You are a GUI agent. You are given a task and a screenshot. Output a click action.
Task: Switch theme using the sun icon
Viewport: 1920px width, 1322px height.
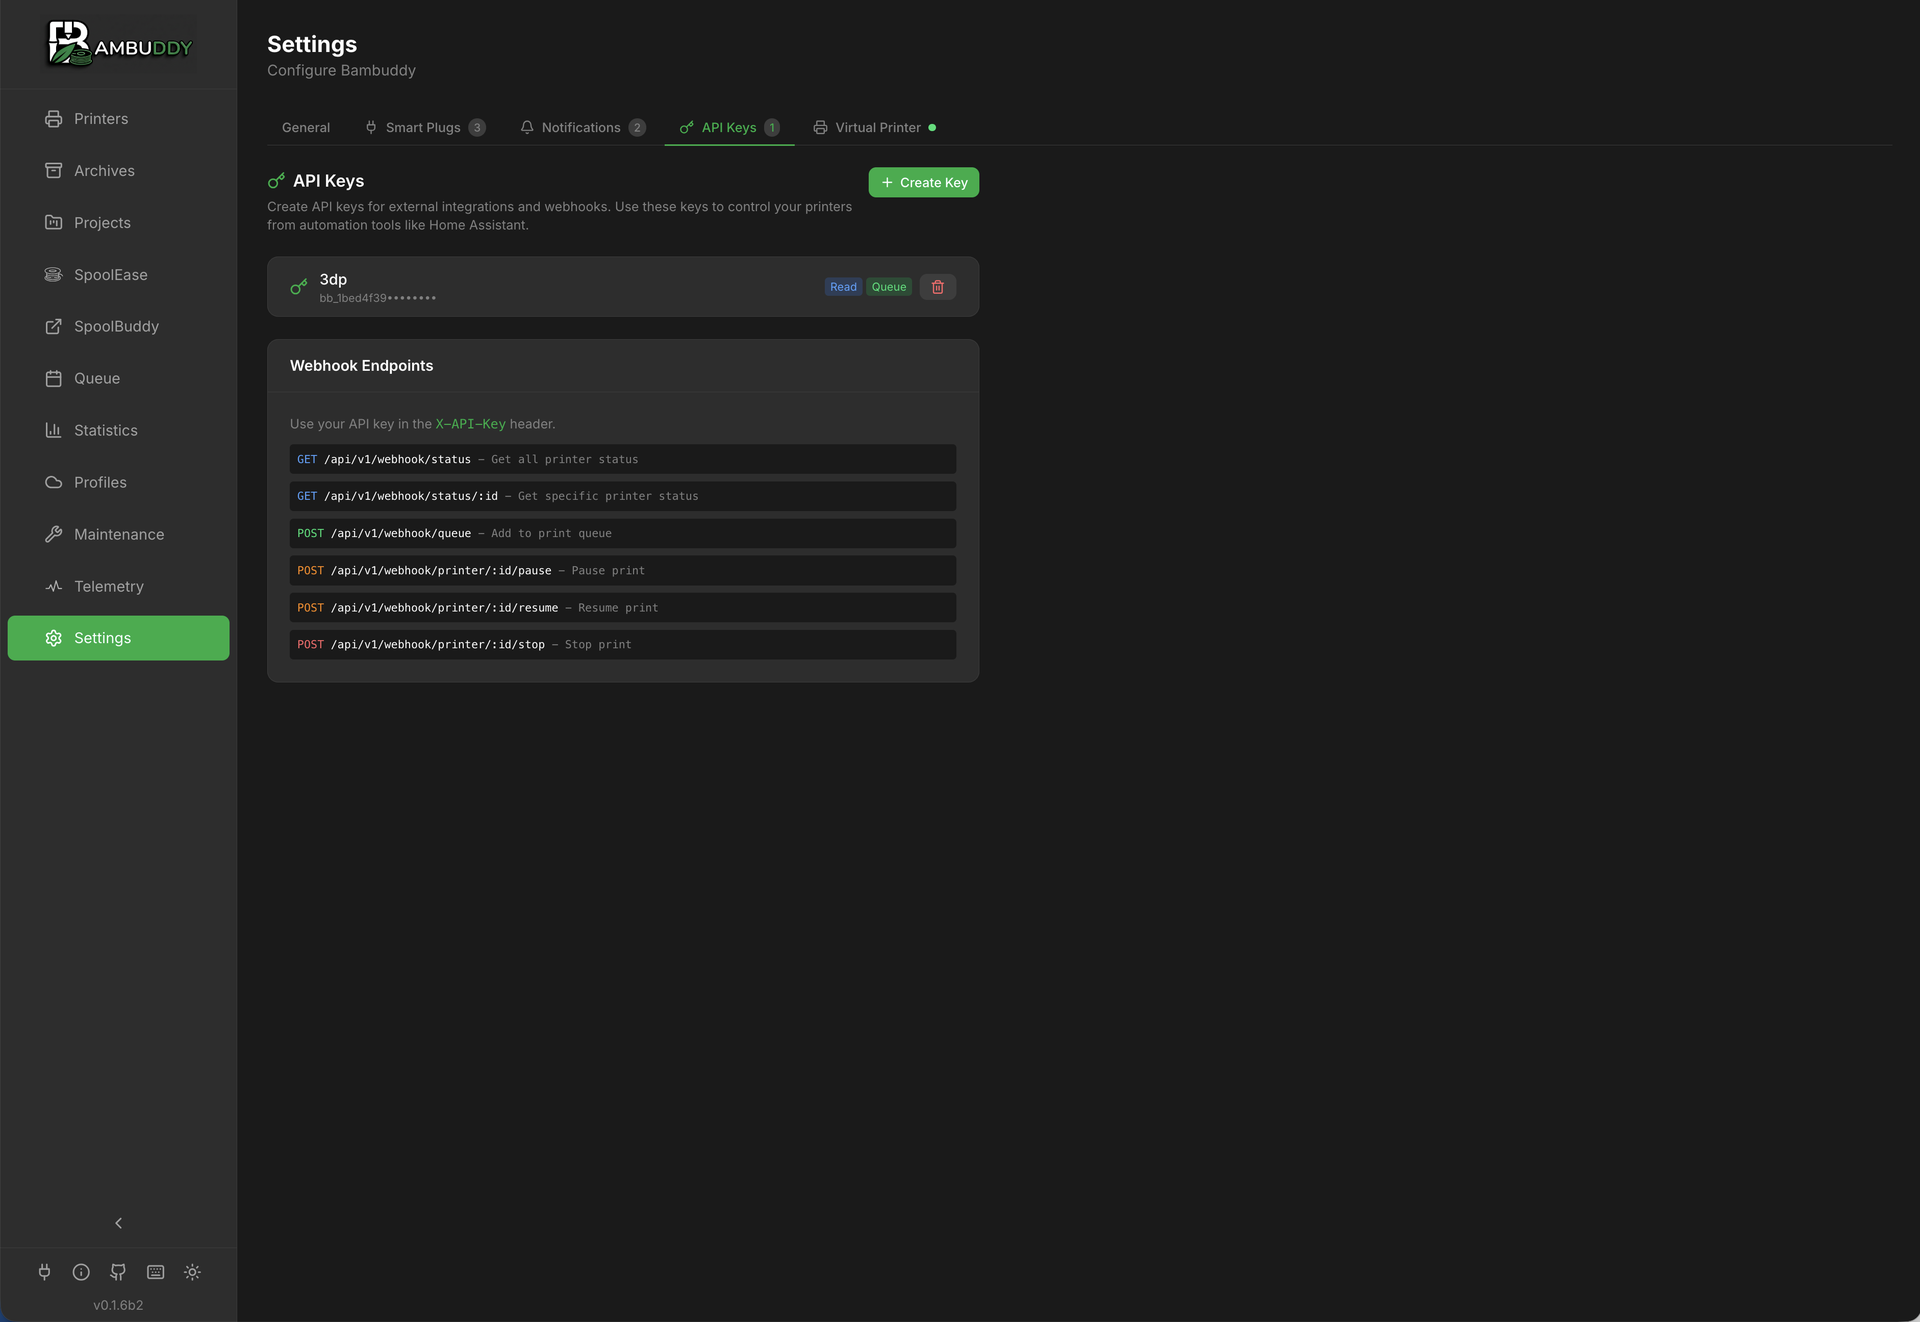(x=192, y=1272)
